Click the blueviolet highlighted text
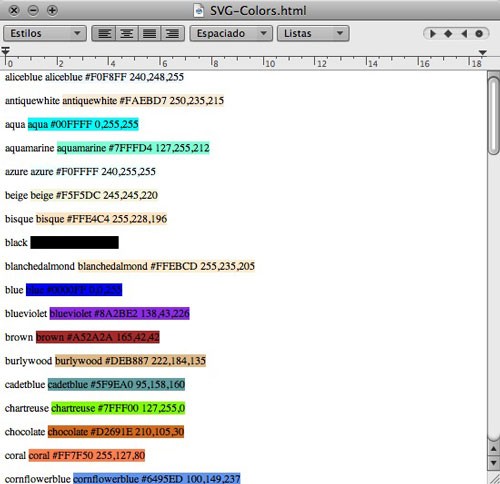This screenshot has height=484, width=500. pyautogui.click(x=120, y=313)
